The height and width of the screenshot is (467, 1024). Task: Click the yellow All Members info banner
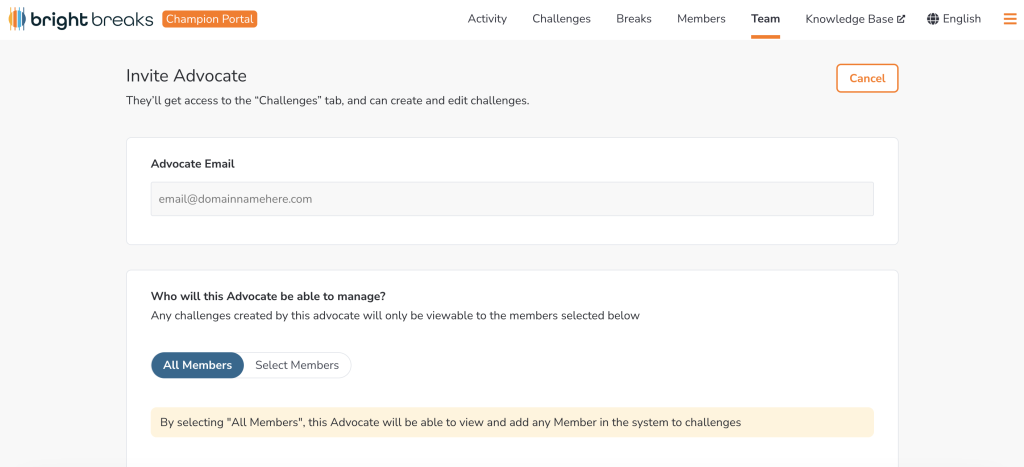click(x=512, y=422)
